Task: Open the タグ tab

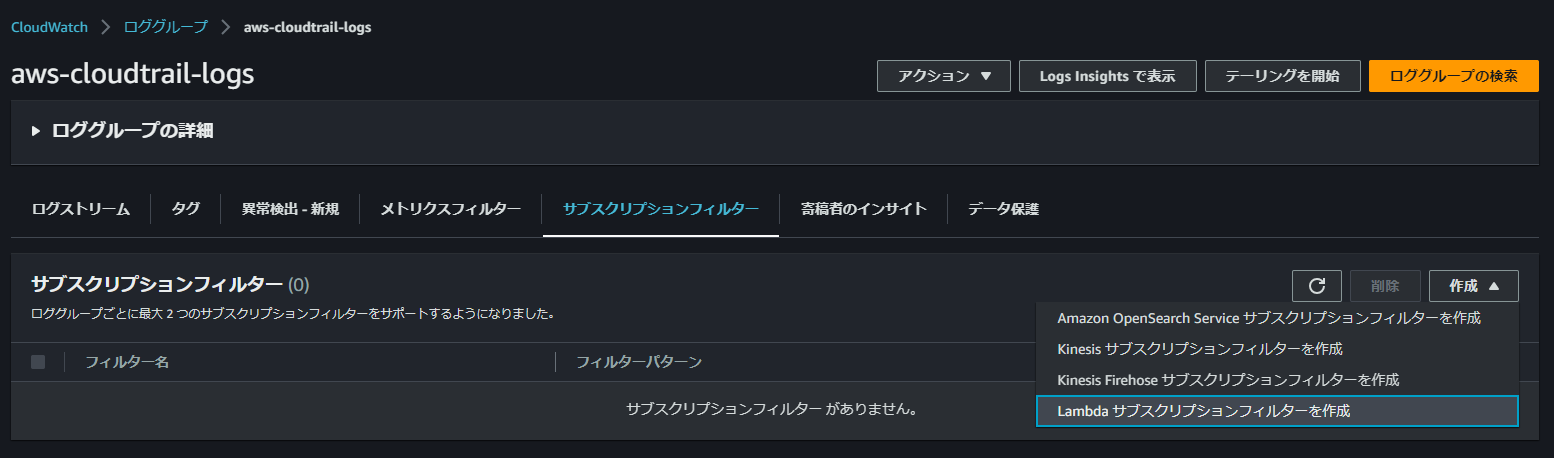Action: [x=185, y=209]
